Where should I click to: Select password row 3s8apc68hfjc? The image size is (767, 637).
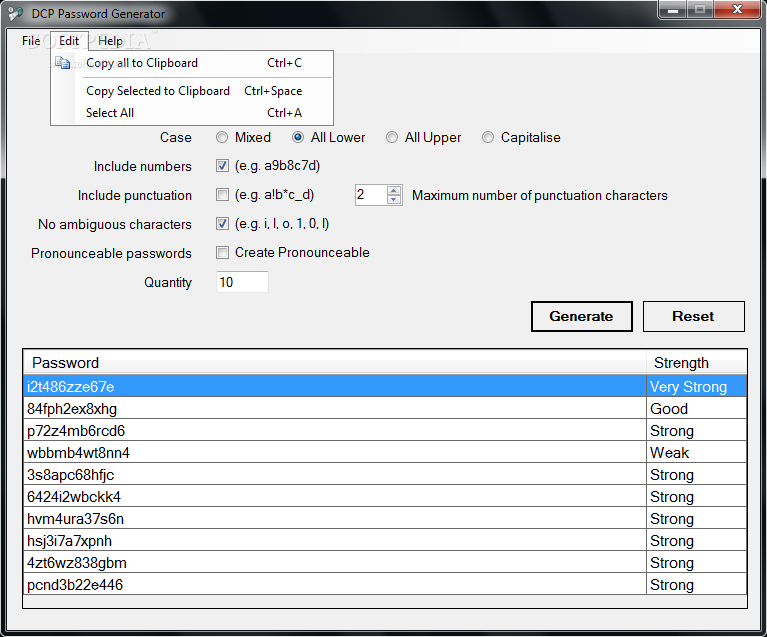click(x=335, y=475)
